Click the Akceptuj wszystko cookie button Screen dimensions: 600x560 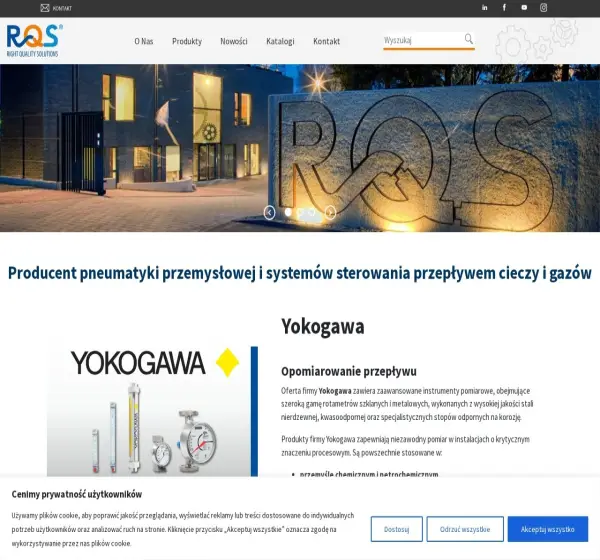click(548, 529)
